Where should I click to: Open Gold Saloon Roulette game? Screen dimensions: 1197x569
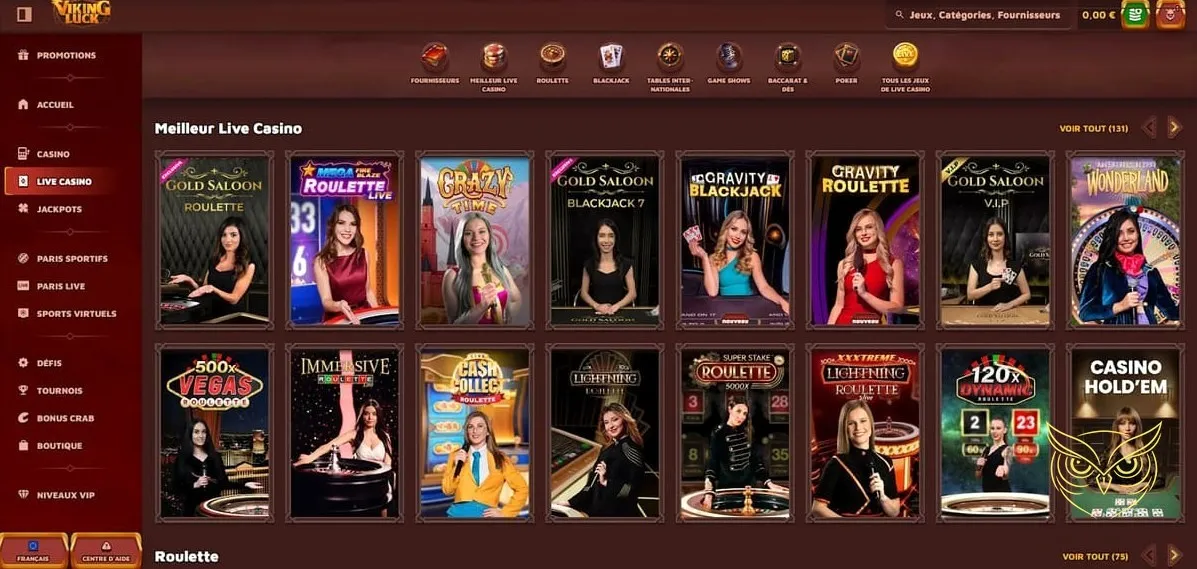click(x=215, y=241)
